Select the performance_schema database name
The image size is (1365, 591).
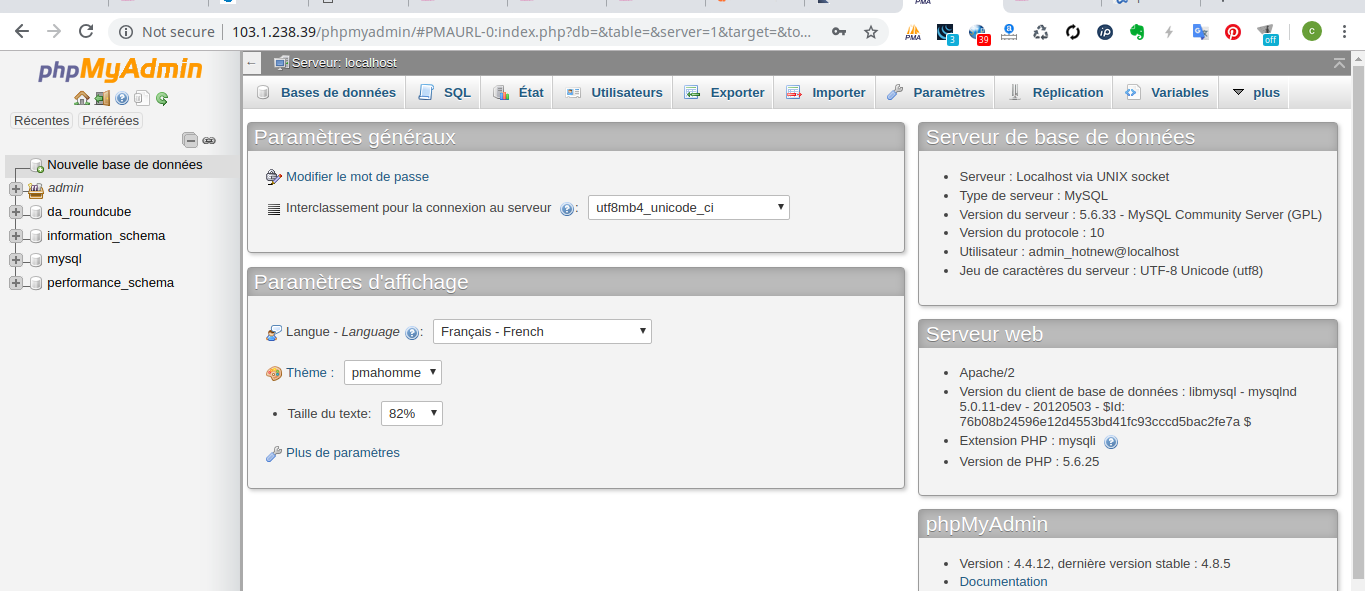pos(110,283)
